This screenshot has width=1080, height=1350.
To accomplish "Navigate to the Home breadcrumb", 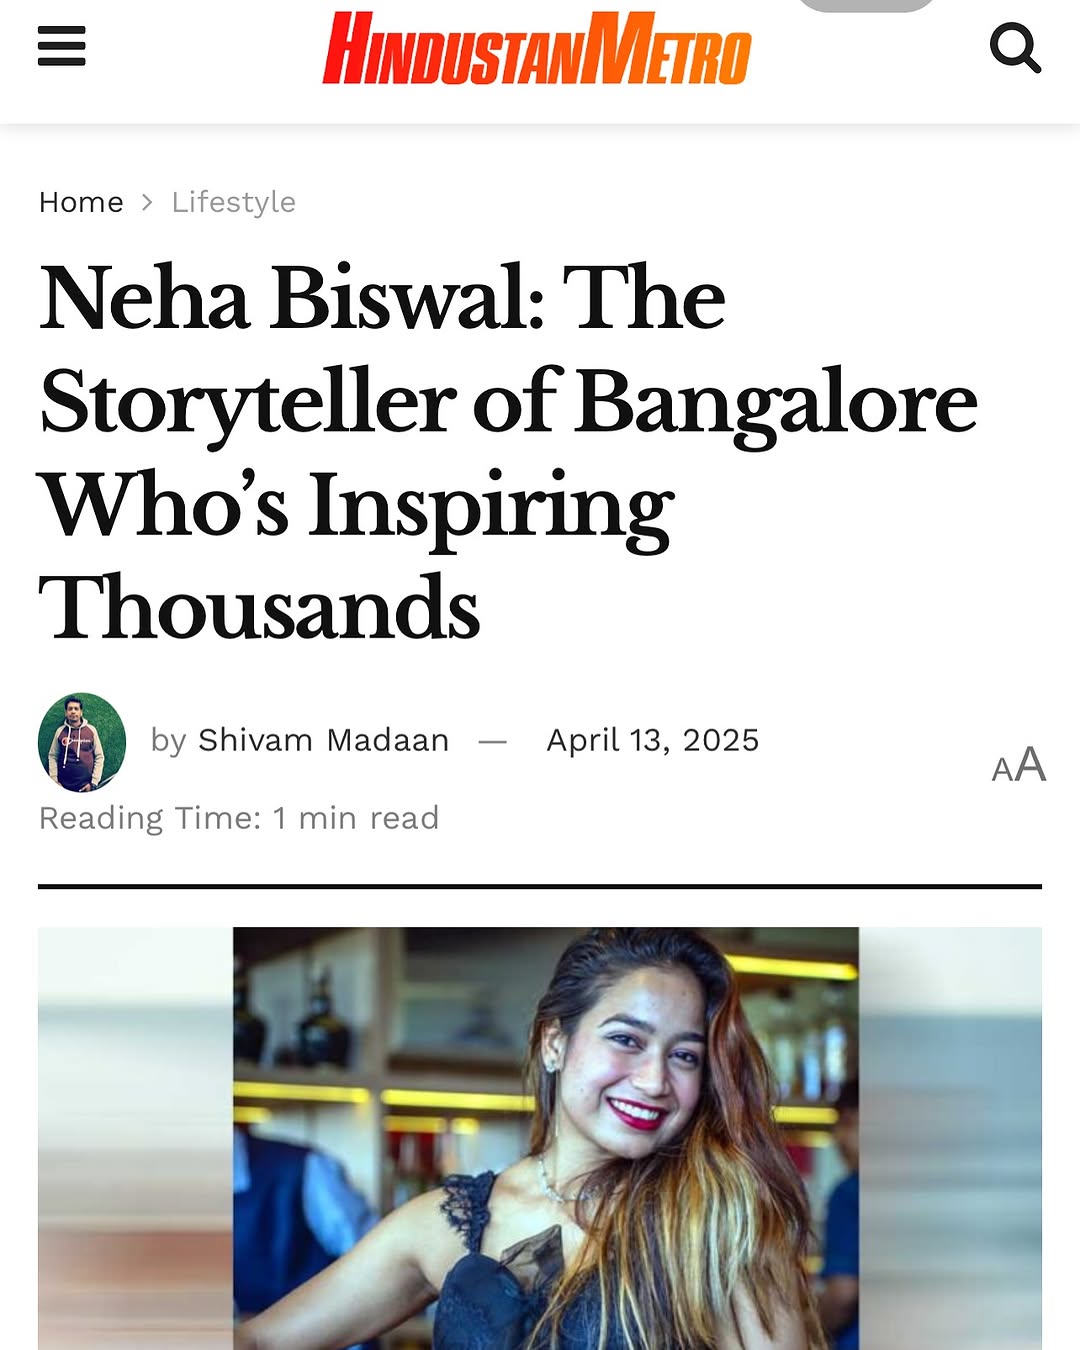I will coord(81,202).
